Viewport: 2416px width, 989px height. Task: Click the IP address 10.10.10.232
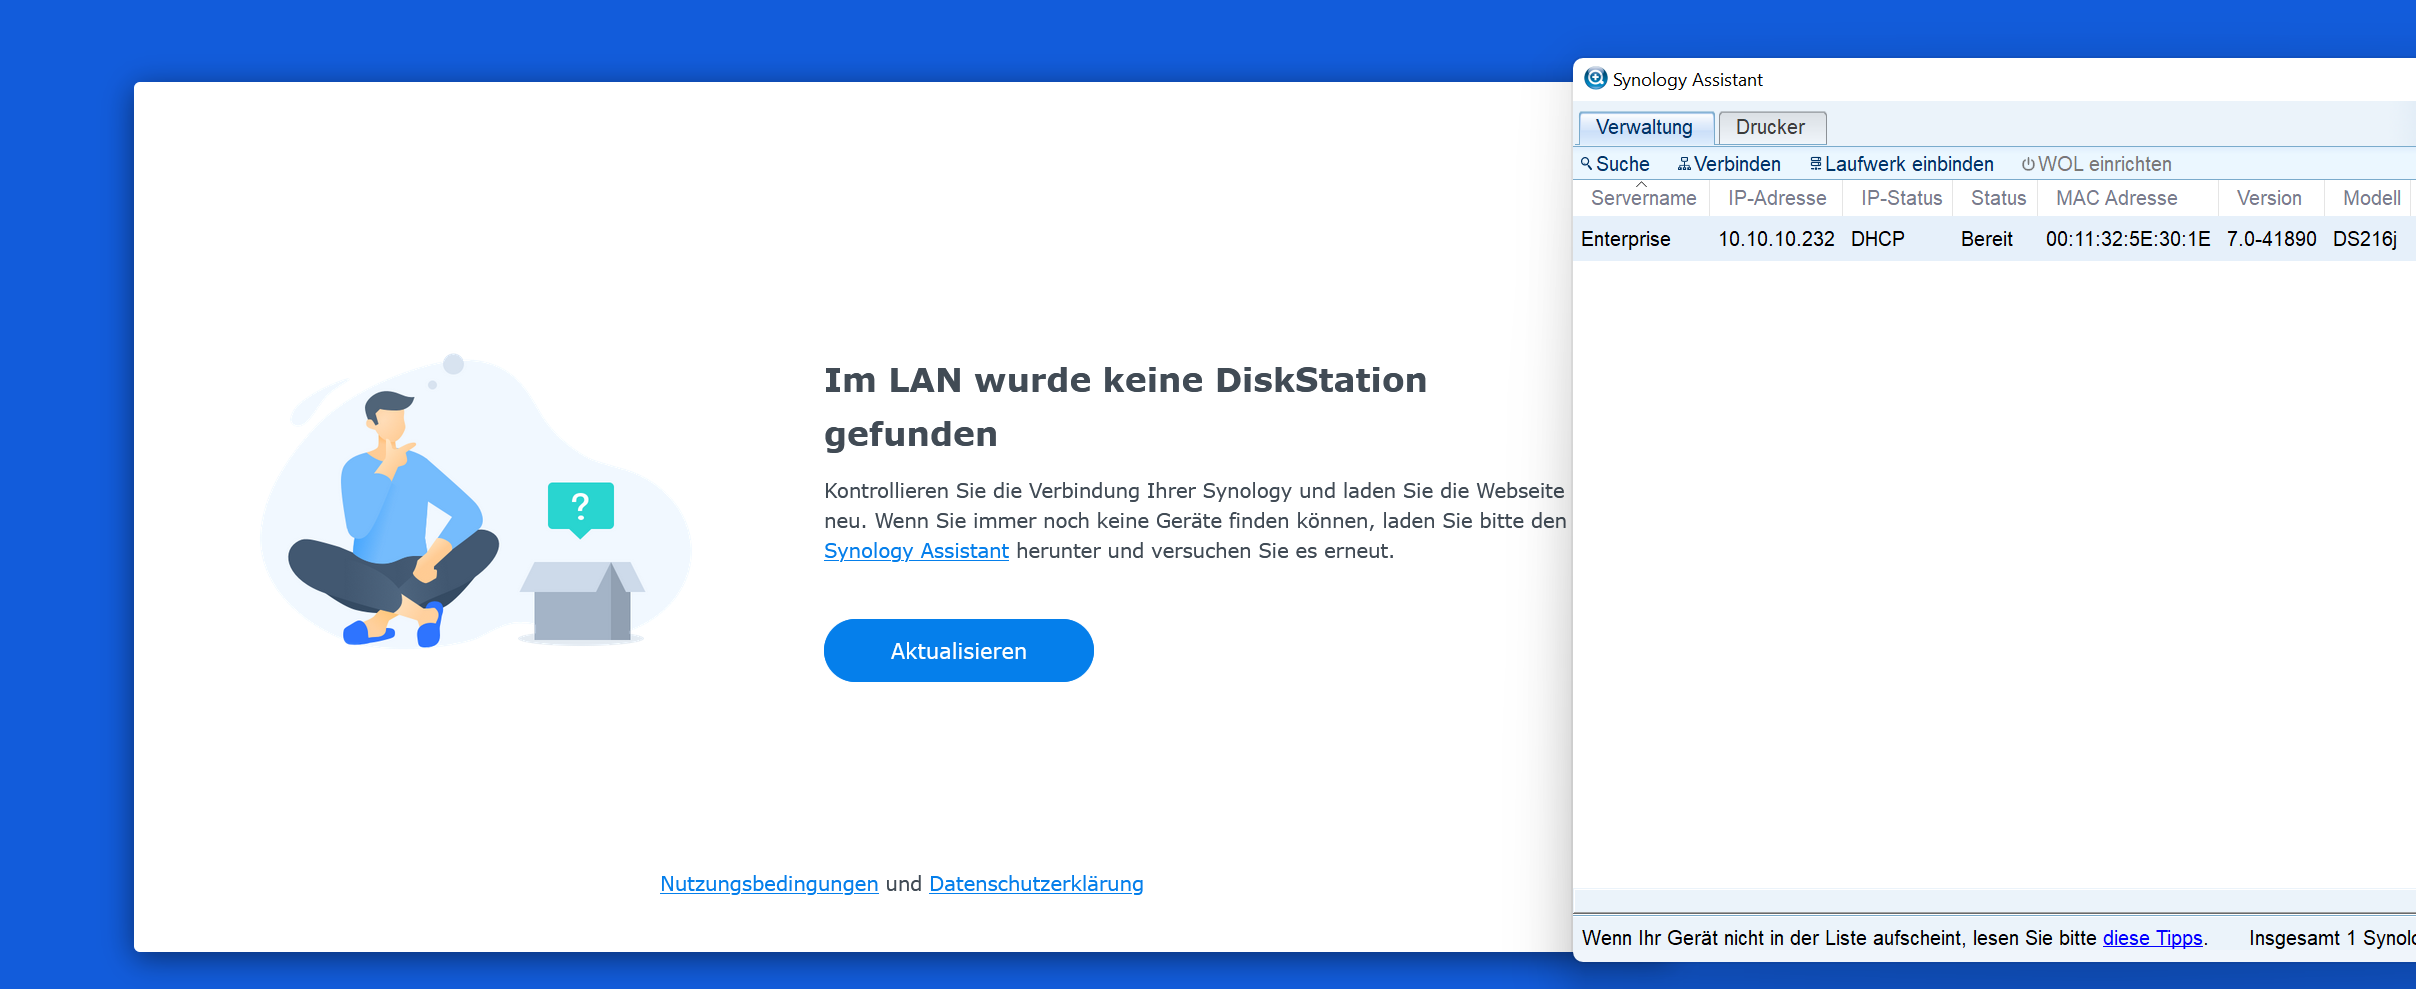(1777, 239)
